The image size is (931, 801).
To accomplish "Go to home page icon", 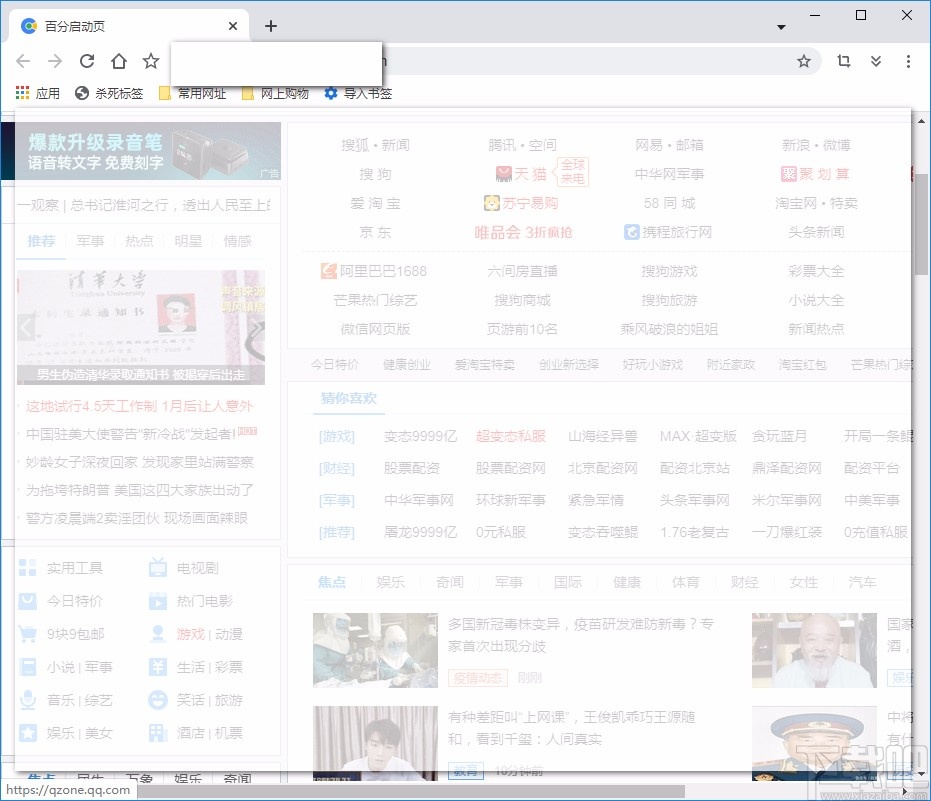I will (x=119, y=61).
